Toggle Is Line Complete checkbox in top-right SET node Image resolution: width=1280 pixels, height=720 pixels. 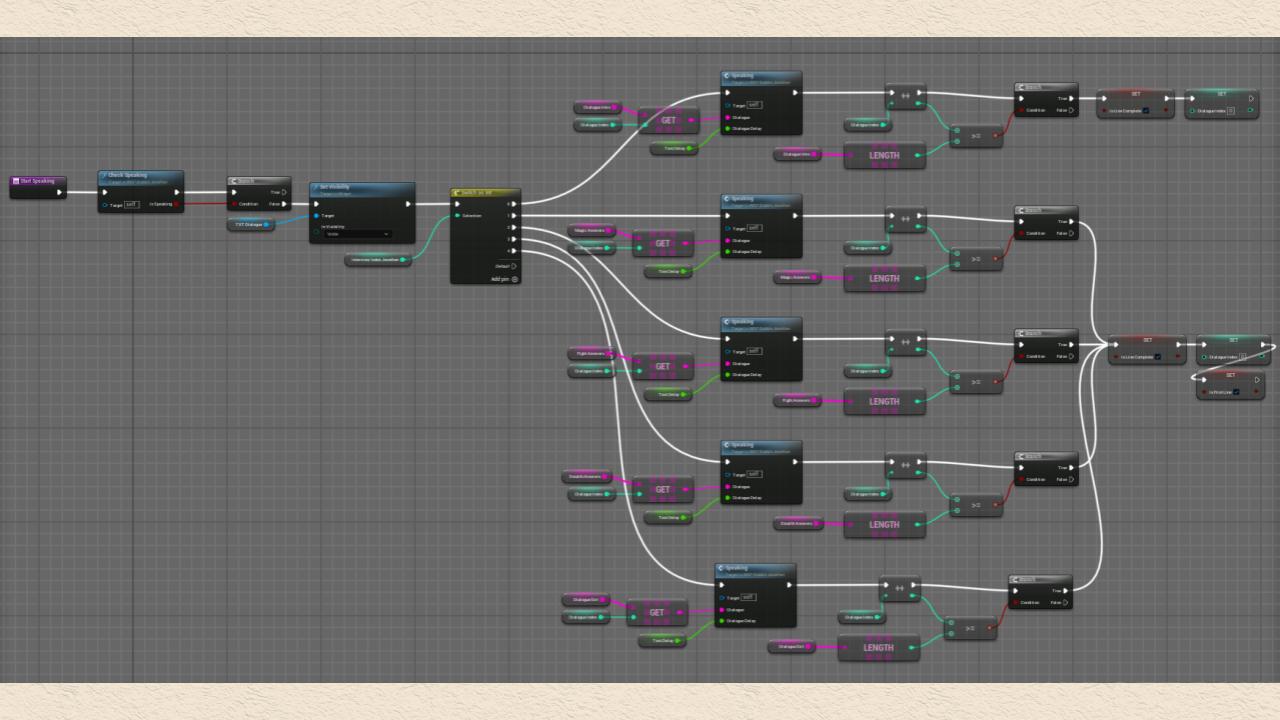coord(1146,111)
